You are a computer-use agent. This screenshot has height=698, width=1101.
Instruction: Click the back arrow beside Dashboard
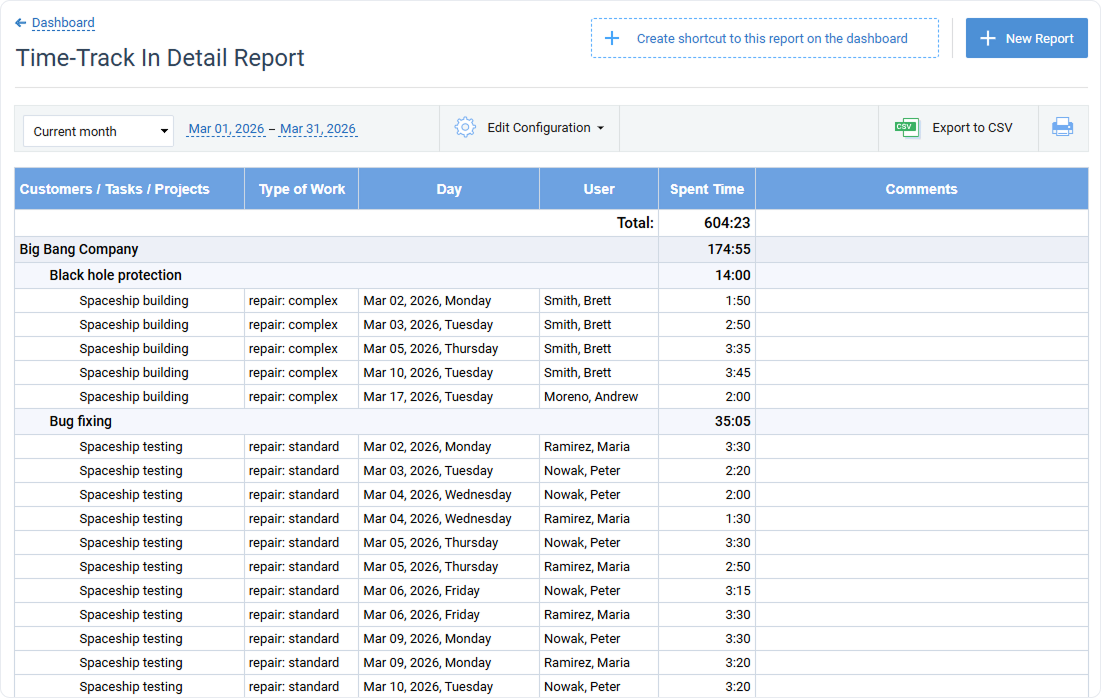click(20, 22)
